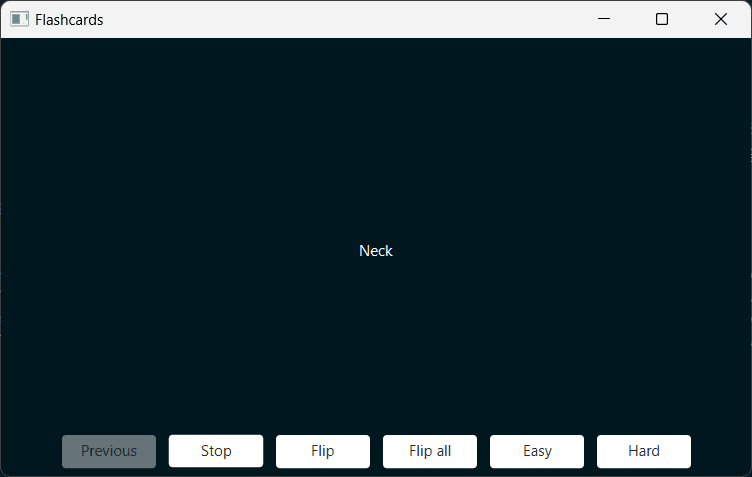This screenshot has height=477, width=752.
Task: Click the Flashcards app icon in title bar
Action: [19, 19]
